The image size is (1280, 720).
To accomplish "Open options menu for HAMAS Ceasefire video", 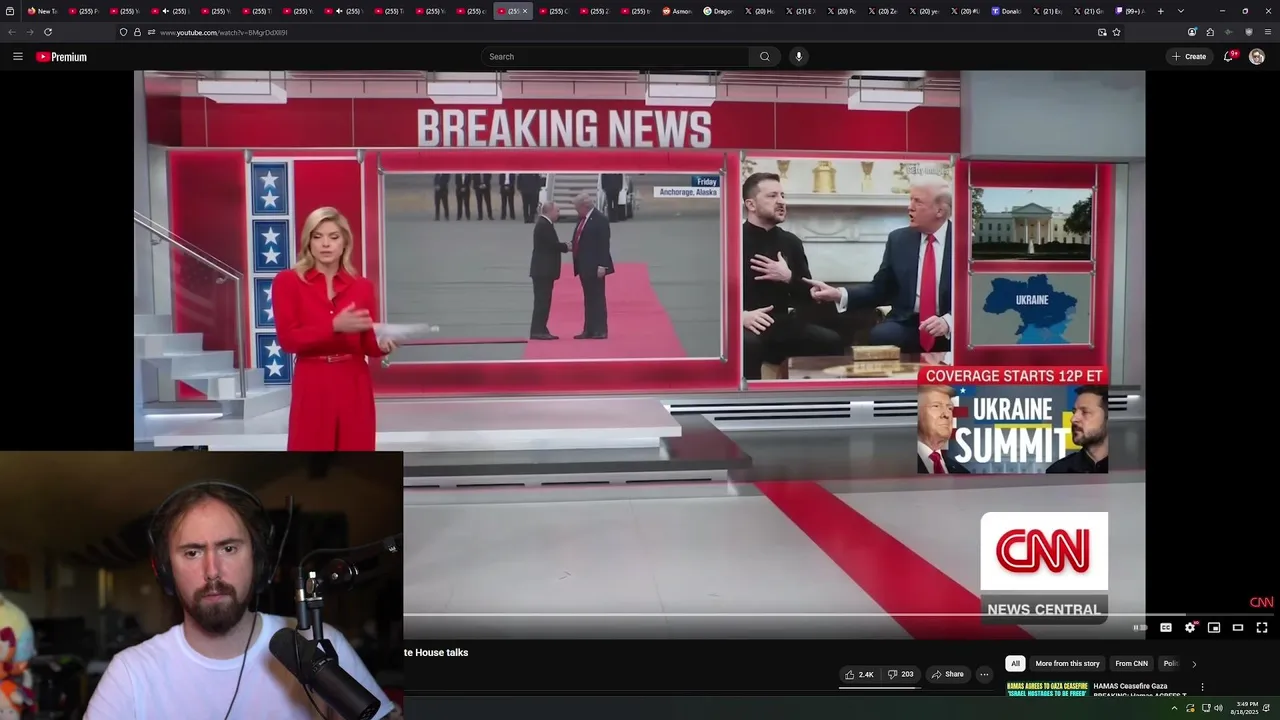I will coord(1202,687).
